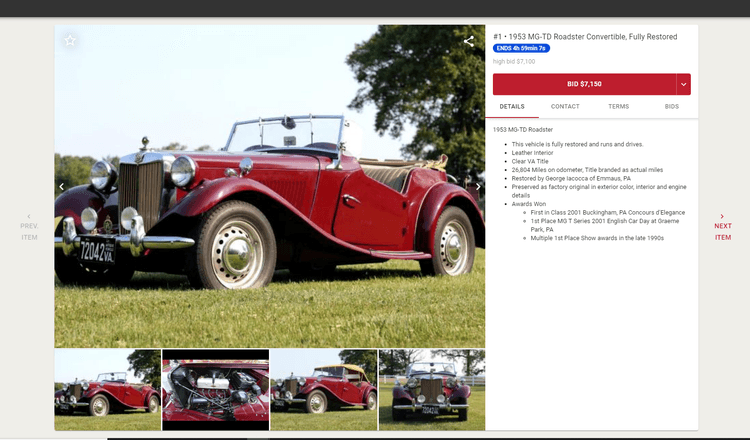
Task: Place bid of $7,150
Action: pyautogui.click(x=585, y=84)
